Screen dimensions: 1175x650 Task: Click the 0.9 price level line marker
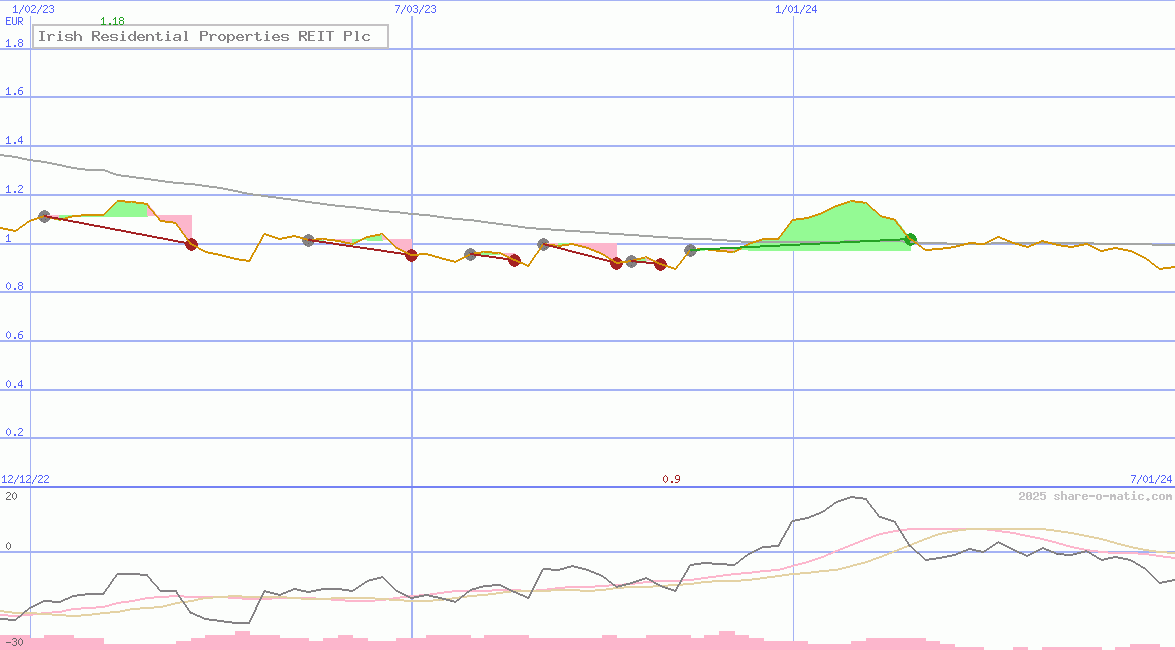[670, 479]
